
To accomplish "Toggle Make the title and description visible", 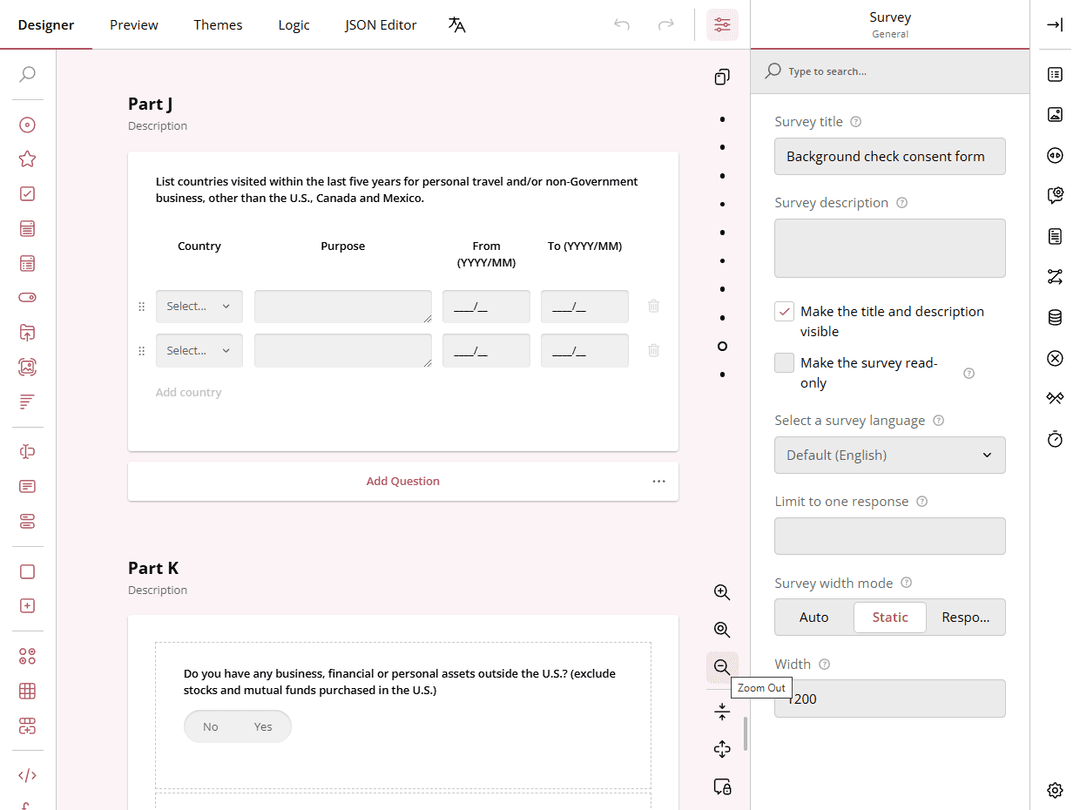I will [x=784, y=311].
